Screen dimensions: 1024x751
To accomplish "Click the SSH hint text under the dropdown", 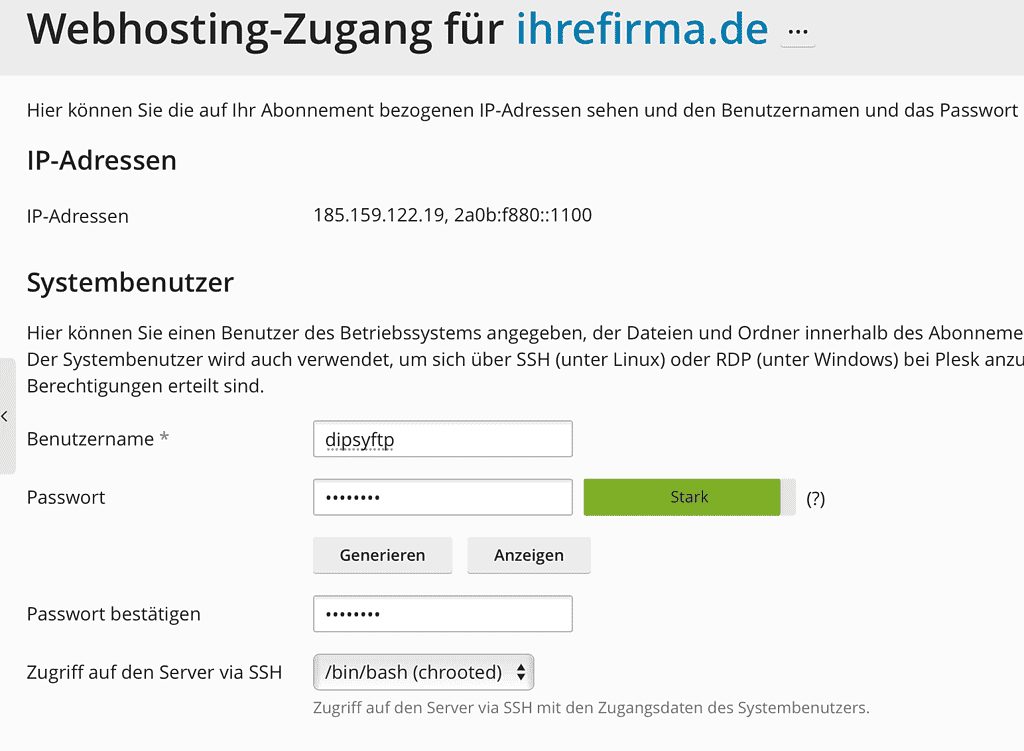I will pos(591,708).
